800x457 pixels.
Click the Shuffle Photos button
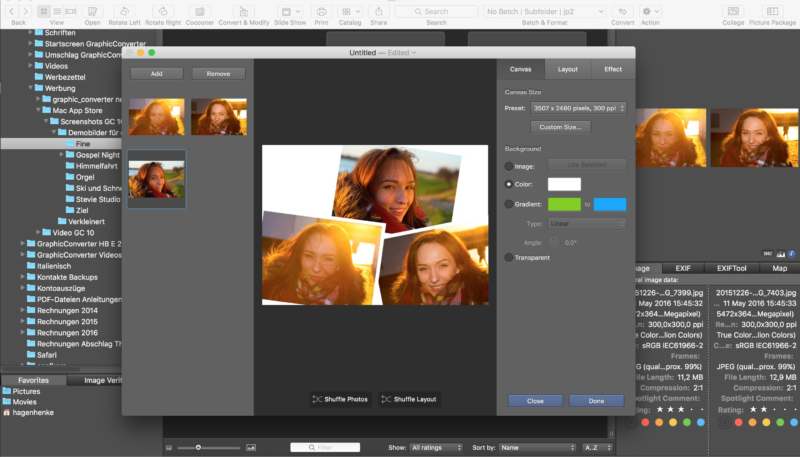[x=340, y=399]
